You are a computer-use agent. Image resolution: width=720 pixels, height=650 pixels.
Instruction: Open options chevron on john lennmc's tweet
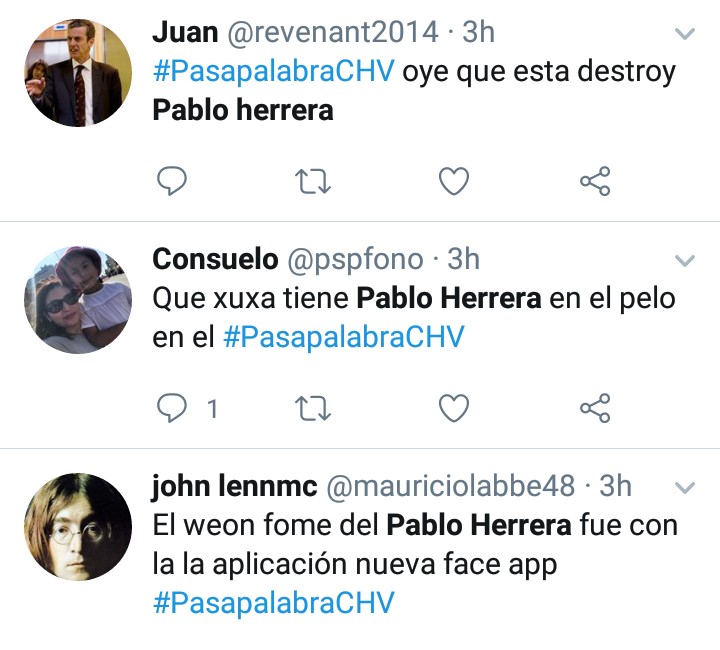pyautogui.click(x=685, y=487)
